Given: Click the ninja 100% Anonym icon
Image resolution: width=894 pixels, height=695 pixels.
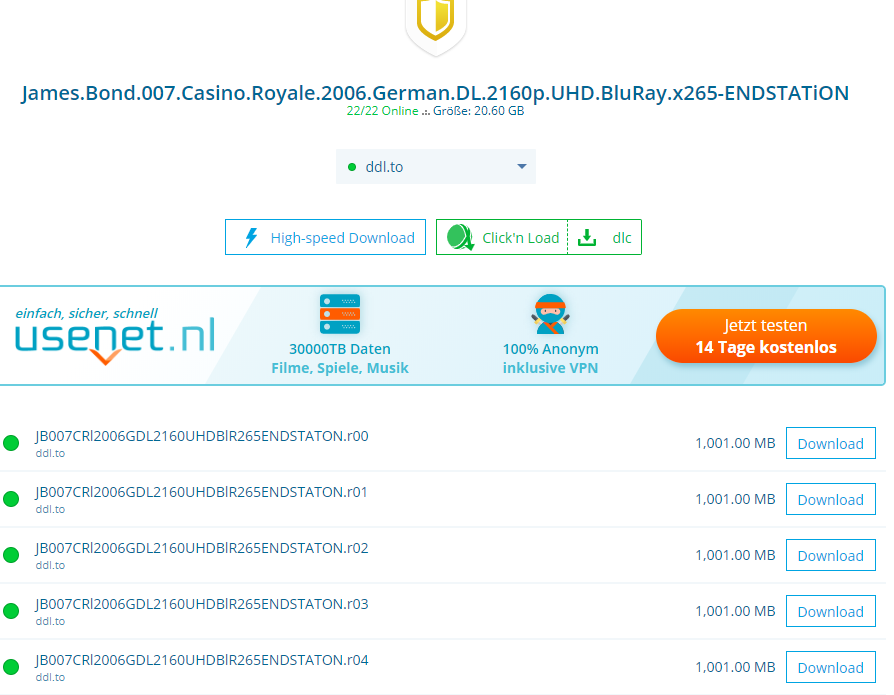Looking at the screenshot, I should click(550, 314).
